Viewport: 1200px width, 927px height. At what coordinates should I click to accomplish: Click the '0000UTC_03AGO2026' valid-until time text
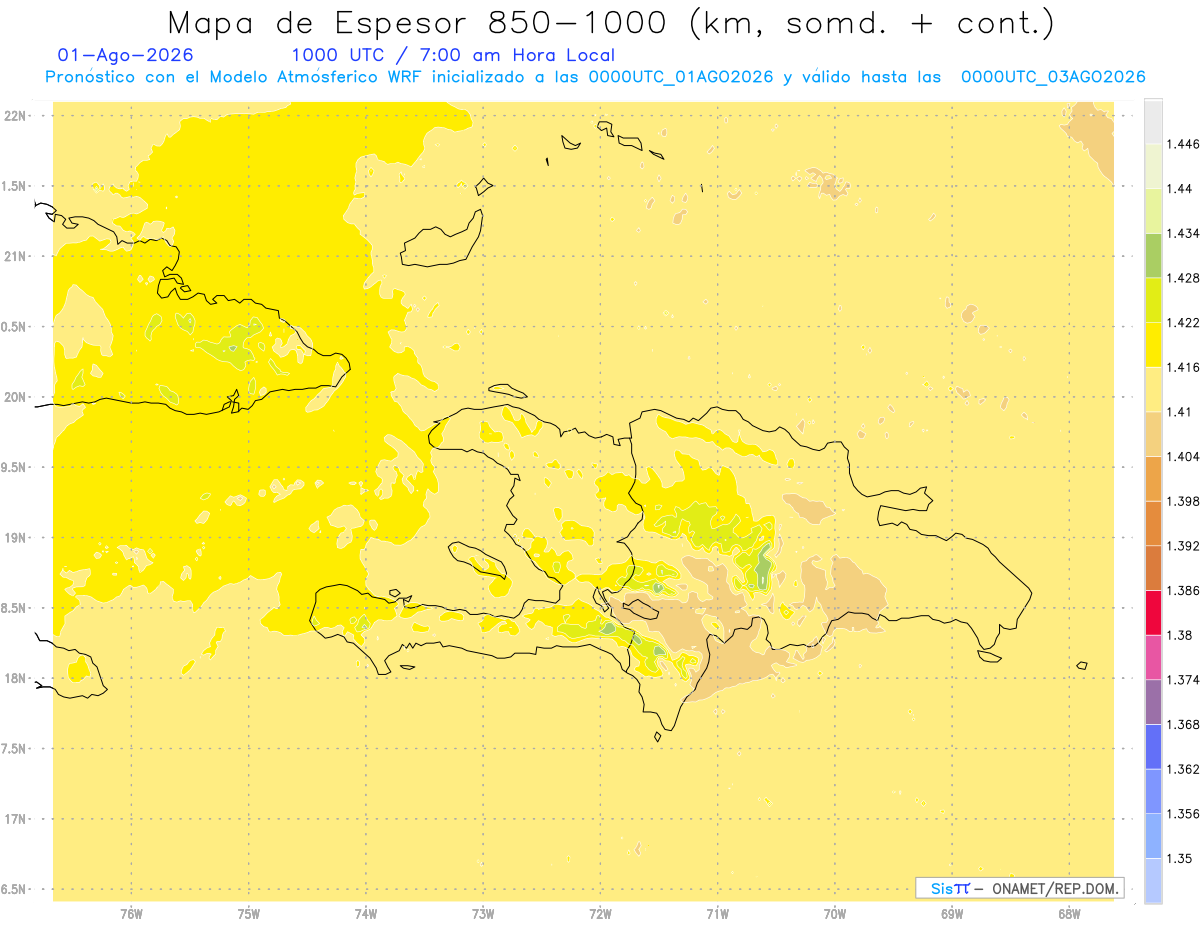1053,77
